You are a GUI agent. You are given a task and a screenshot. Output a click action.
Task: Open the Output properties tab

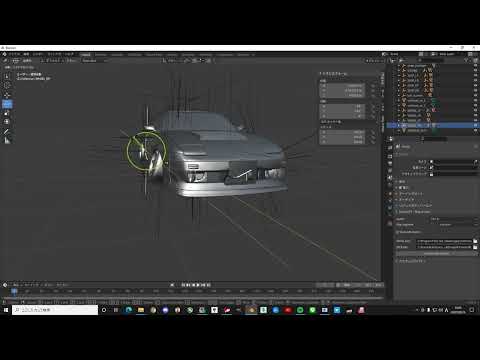coord(390,156)
